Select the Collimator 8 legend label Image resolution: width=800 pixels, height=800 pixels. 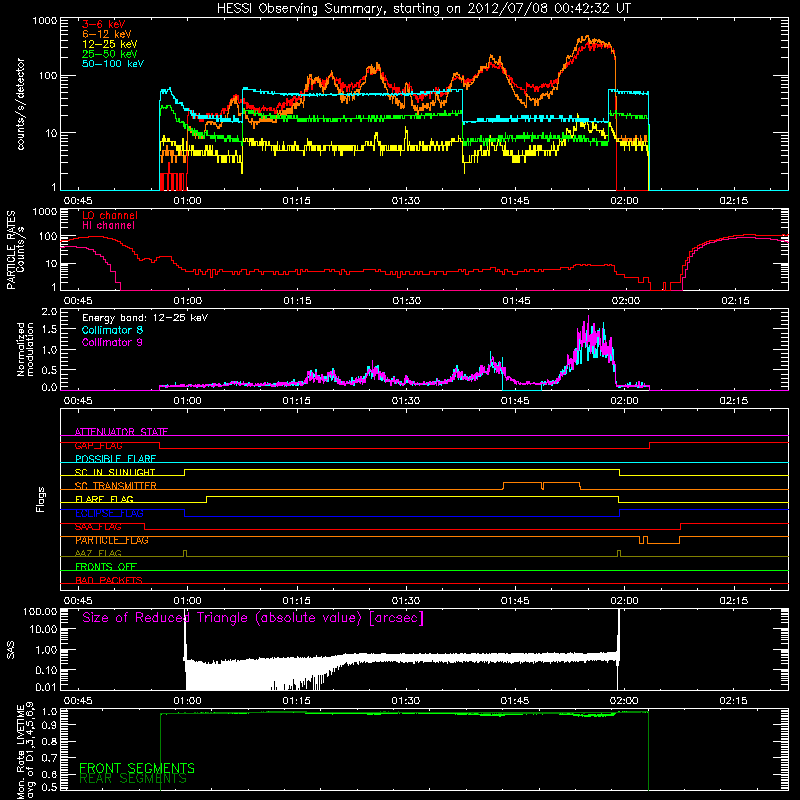[112, 330]
